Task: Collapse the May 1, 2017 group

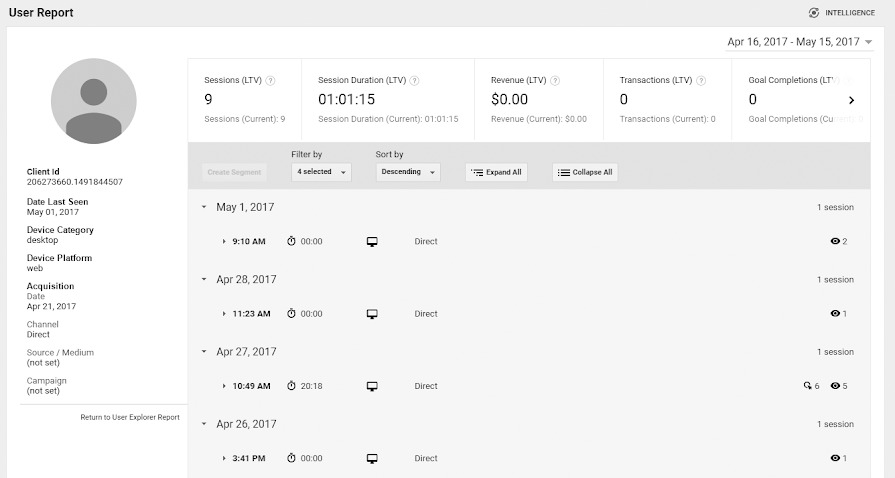Action: point(204,207)
